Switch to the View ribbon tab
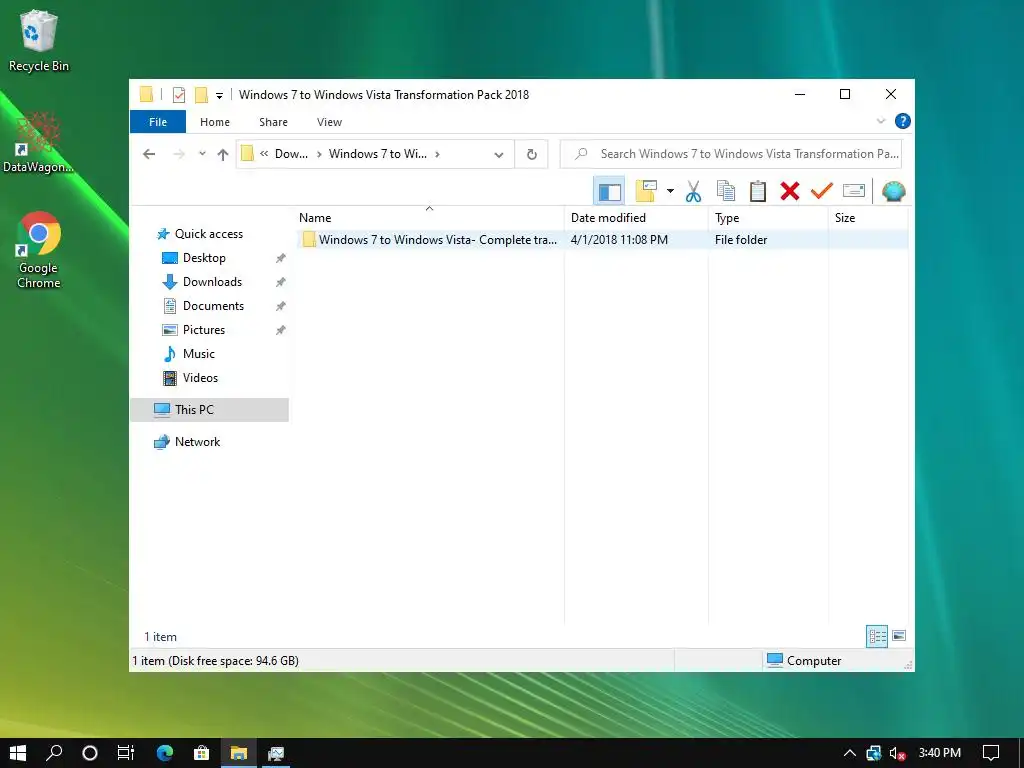 click(x=329, y=122)
